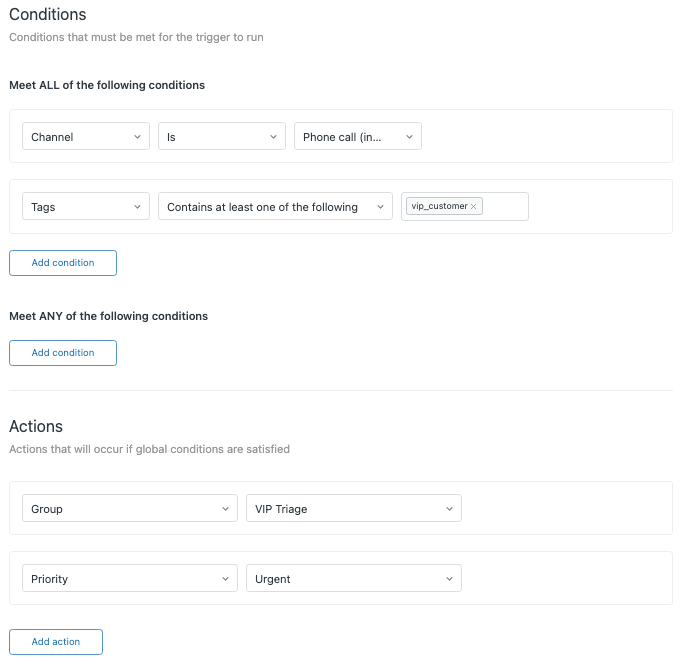
Task: Open the Group action dropdown
Action: [x=129, y=509]
